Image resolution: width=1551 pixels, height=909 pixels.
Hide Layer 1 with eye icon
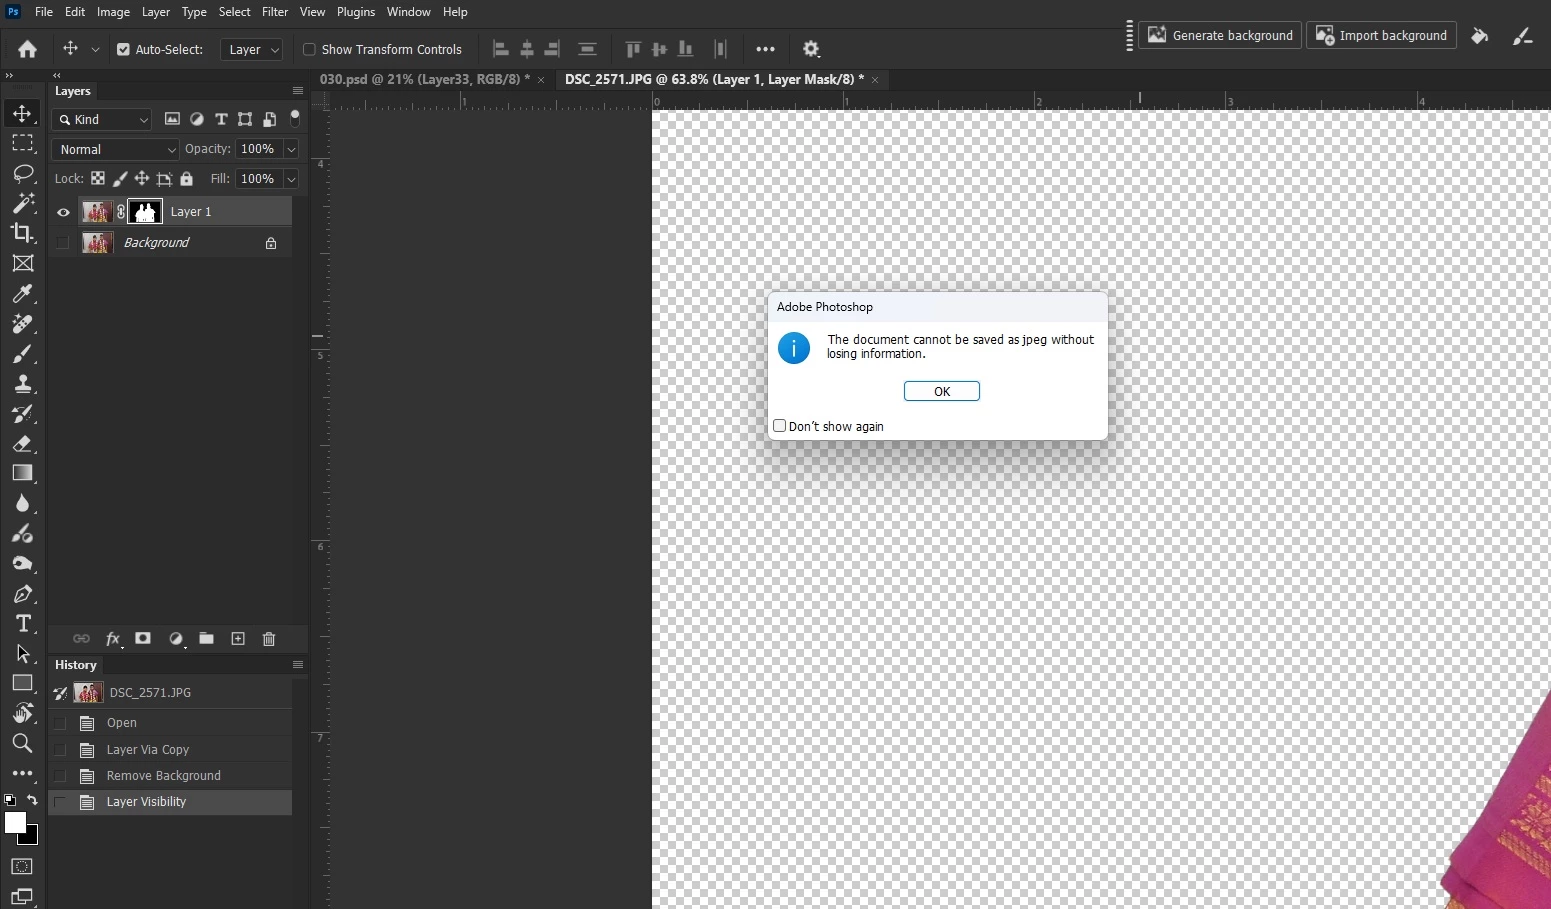(63, 212)
